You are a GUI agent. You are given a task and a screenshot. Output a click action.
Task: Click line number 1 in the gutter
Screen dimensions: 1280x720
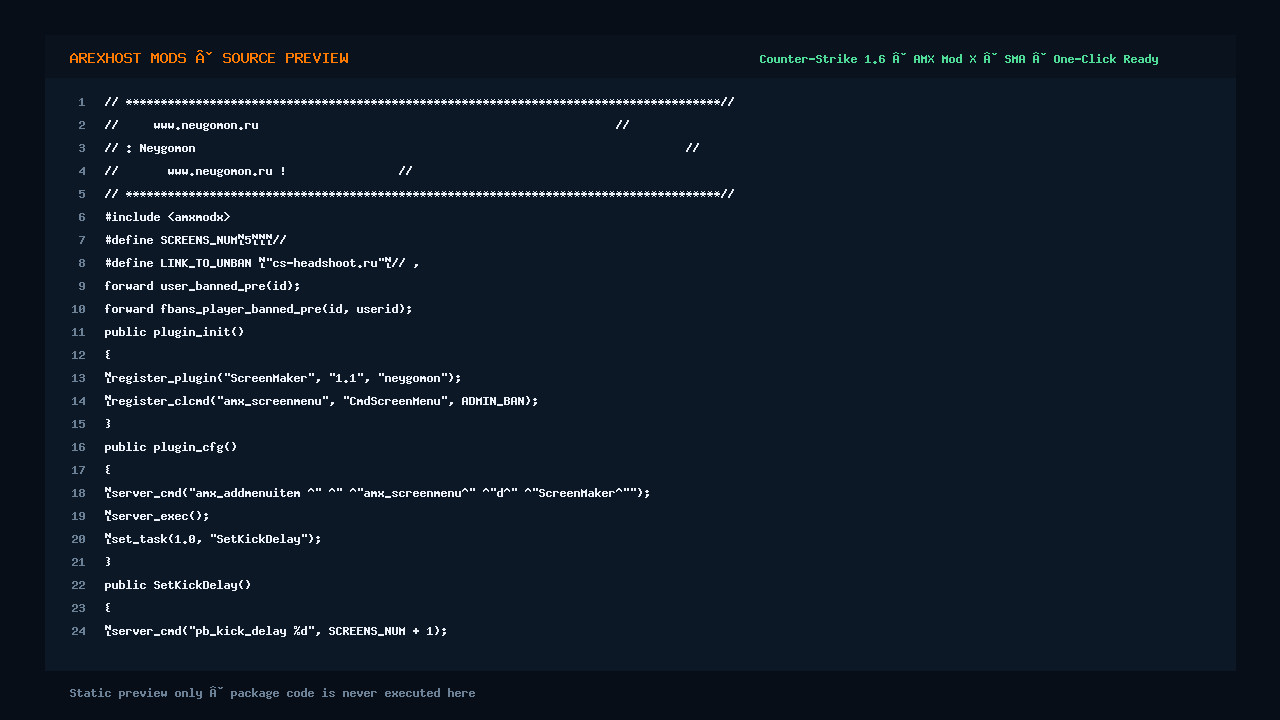82,102
